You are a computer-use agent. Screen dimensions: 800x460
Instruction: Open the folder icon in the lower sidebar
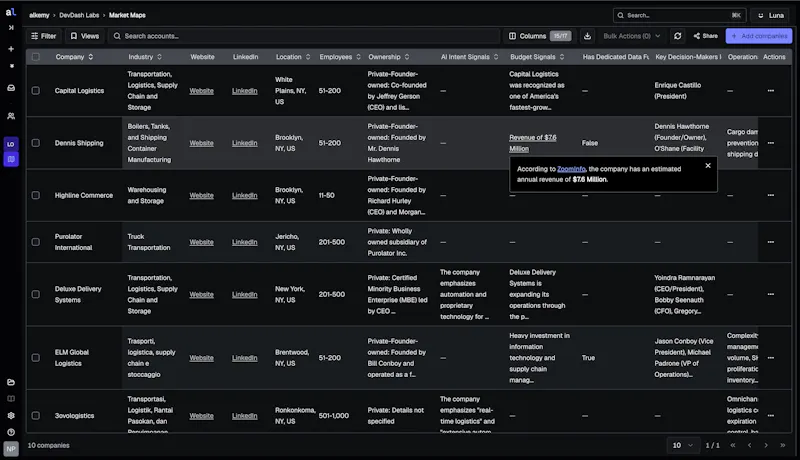pos(11,382)
